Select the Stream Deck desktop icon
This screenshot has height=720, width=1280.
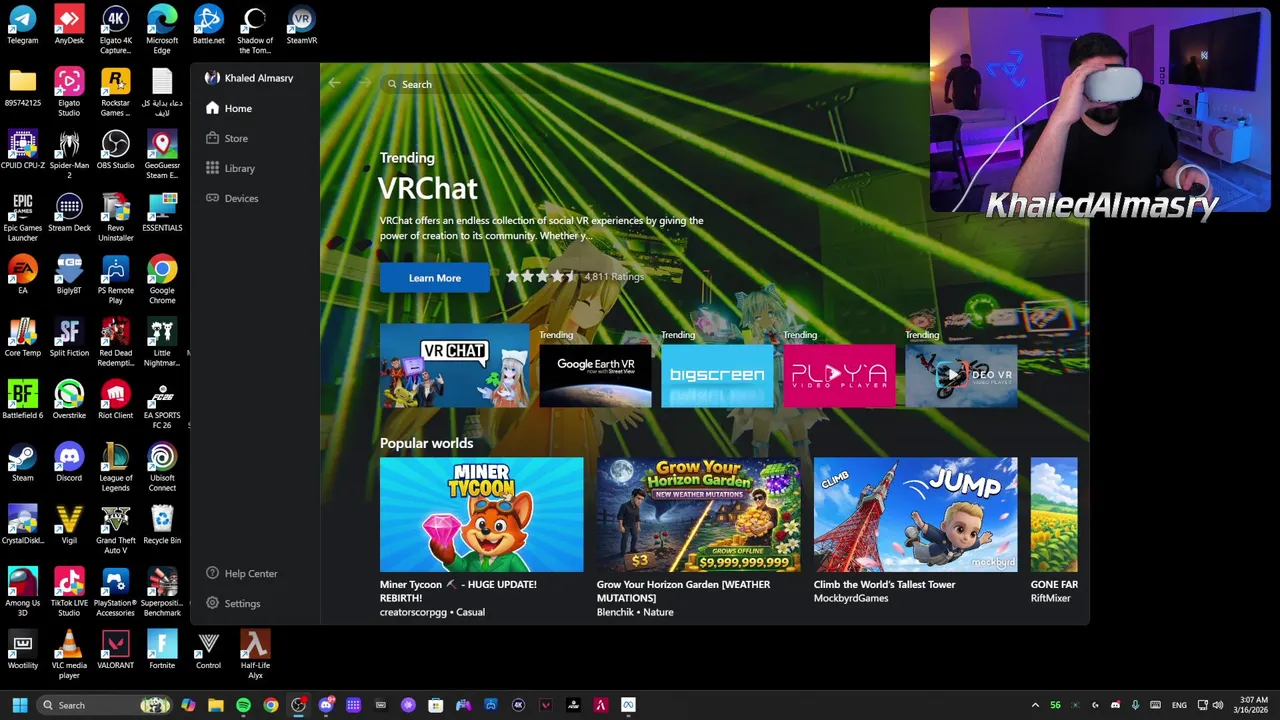[69, 213]
